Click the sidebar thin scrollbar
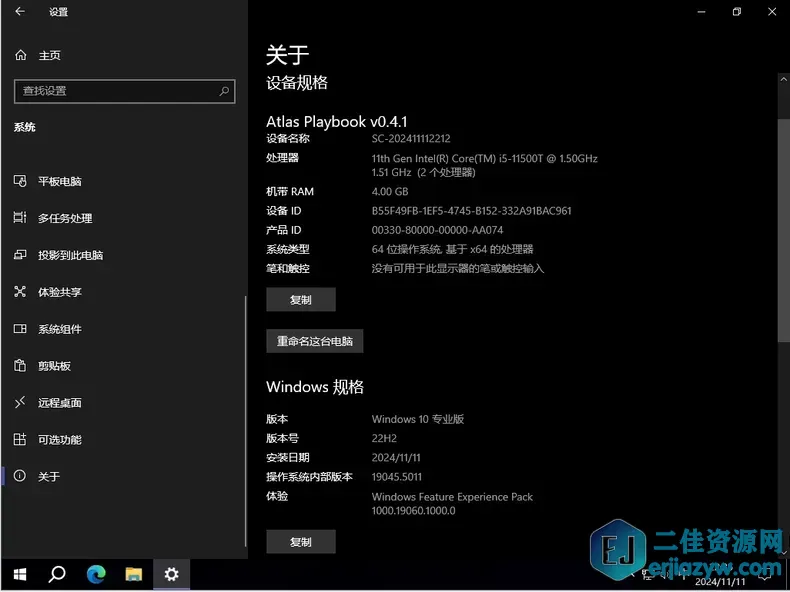 [x=245, y=421]
